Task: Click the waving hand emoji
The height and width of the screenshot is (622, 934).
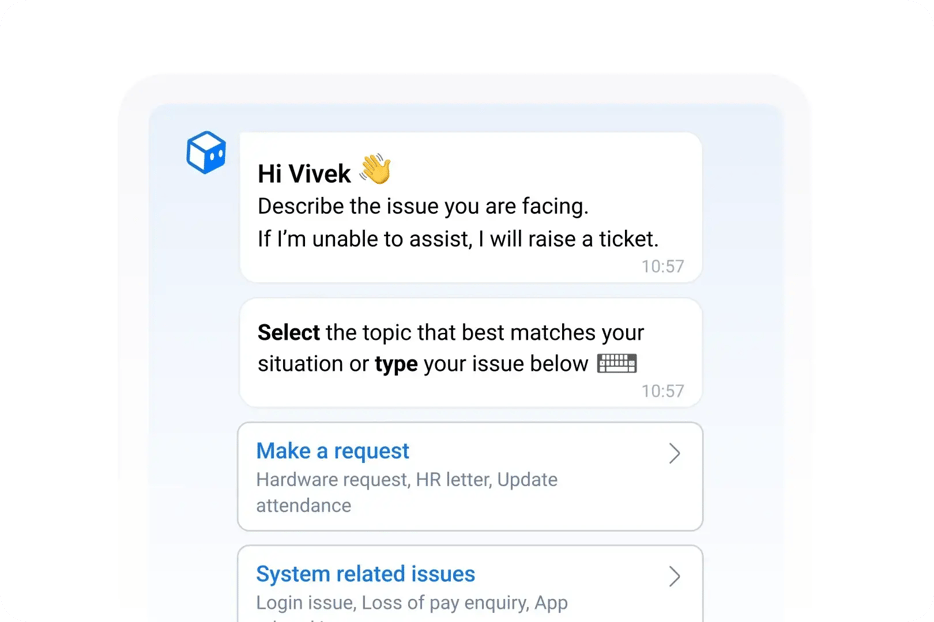Action: pos(375,169)
